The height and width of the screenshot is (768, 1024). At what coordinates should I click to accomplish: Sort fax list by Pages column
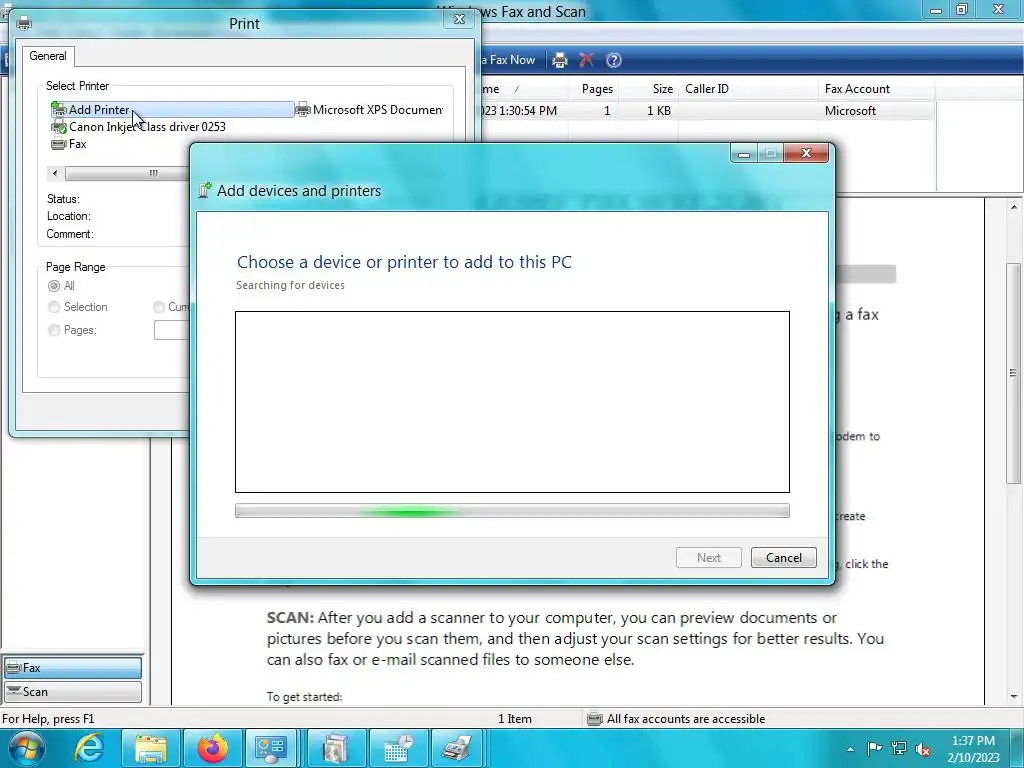click(x=593, y=89)
